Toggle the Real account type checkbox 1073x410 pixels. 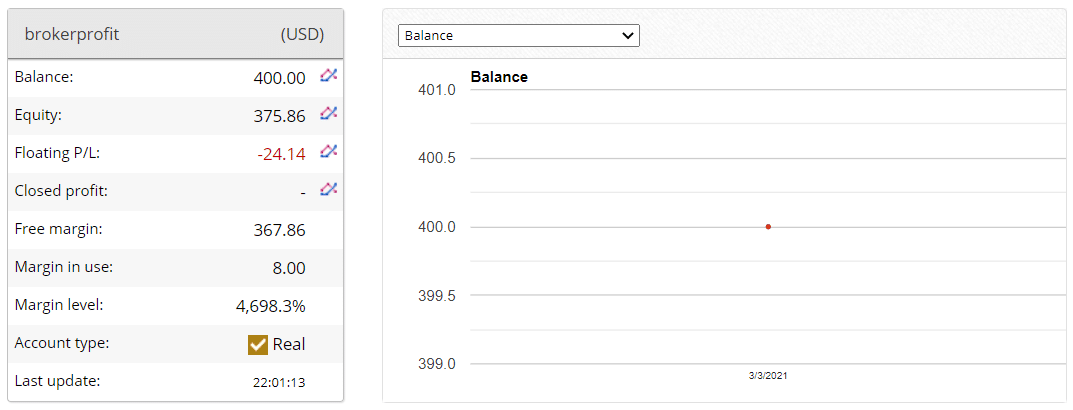pos(257,344)
